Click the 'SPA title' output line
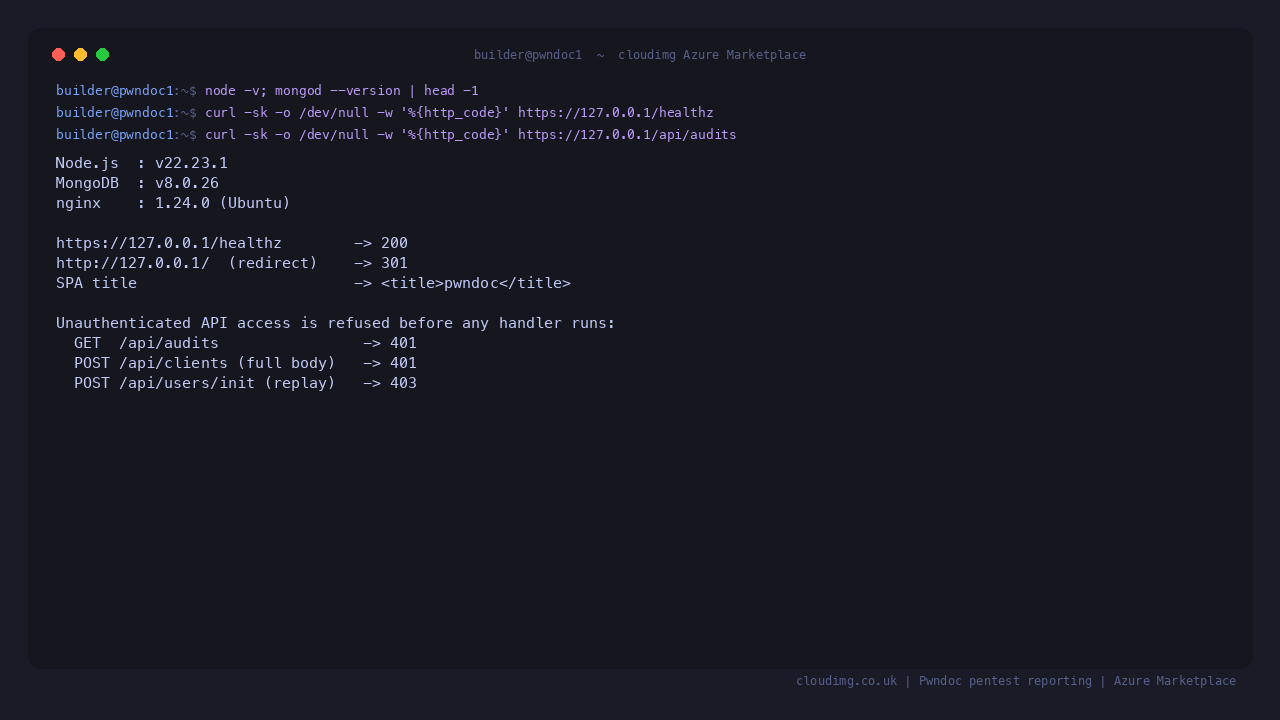The image size is (1280, 720). [x=313, y=283]
